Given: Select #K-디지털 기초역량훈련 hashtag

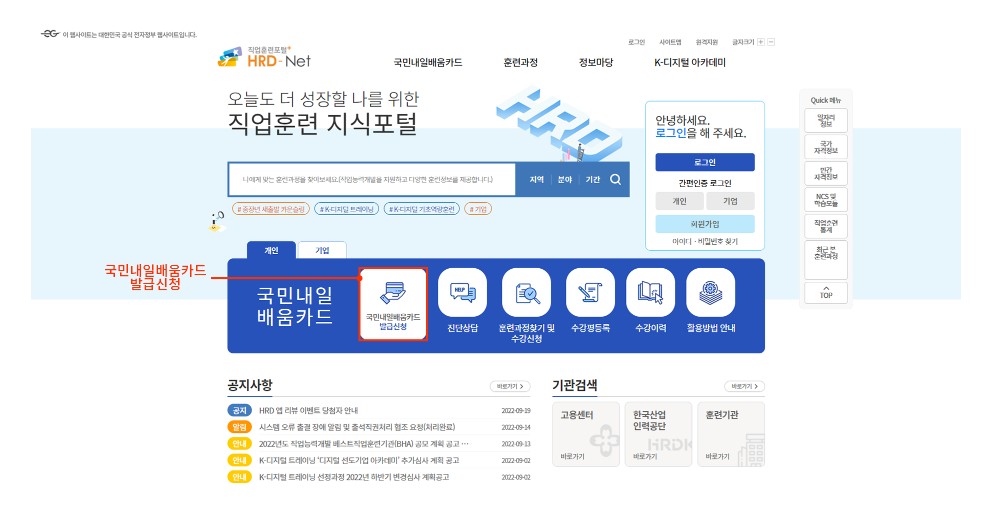Looking at the screenshot, I should coord(421,208).
